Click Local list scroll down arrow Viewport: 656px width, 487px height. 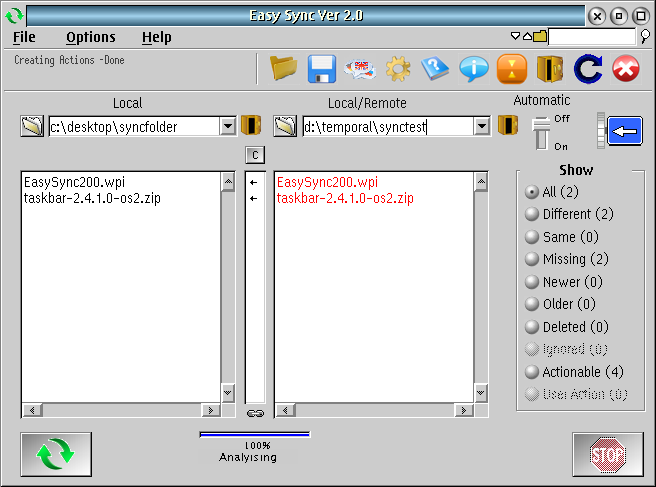point(228,393)
